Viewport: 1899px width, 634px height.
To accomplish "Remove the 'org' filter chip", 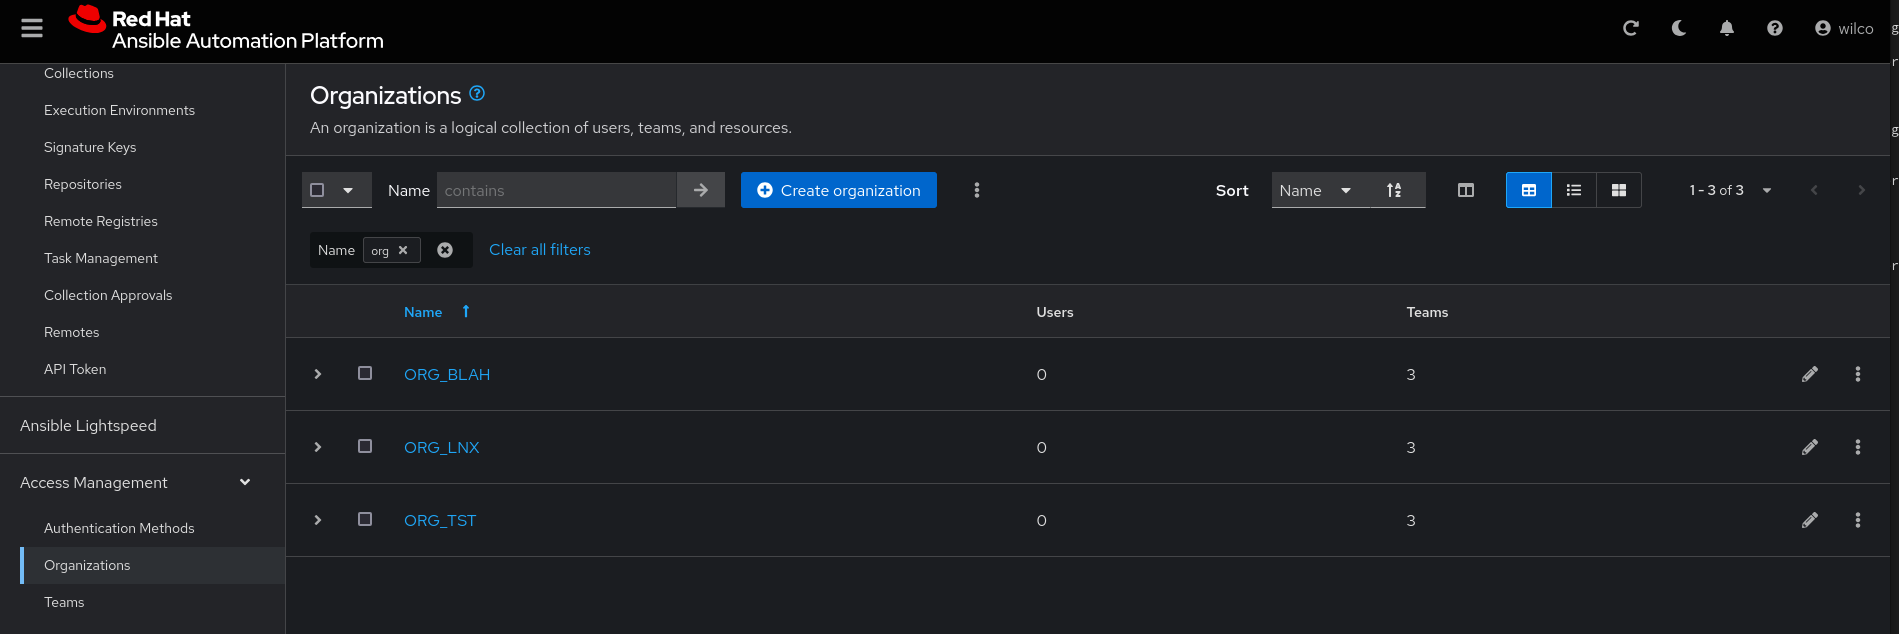I will 403,250.
